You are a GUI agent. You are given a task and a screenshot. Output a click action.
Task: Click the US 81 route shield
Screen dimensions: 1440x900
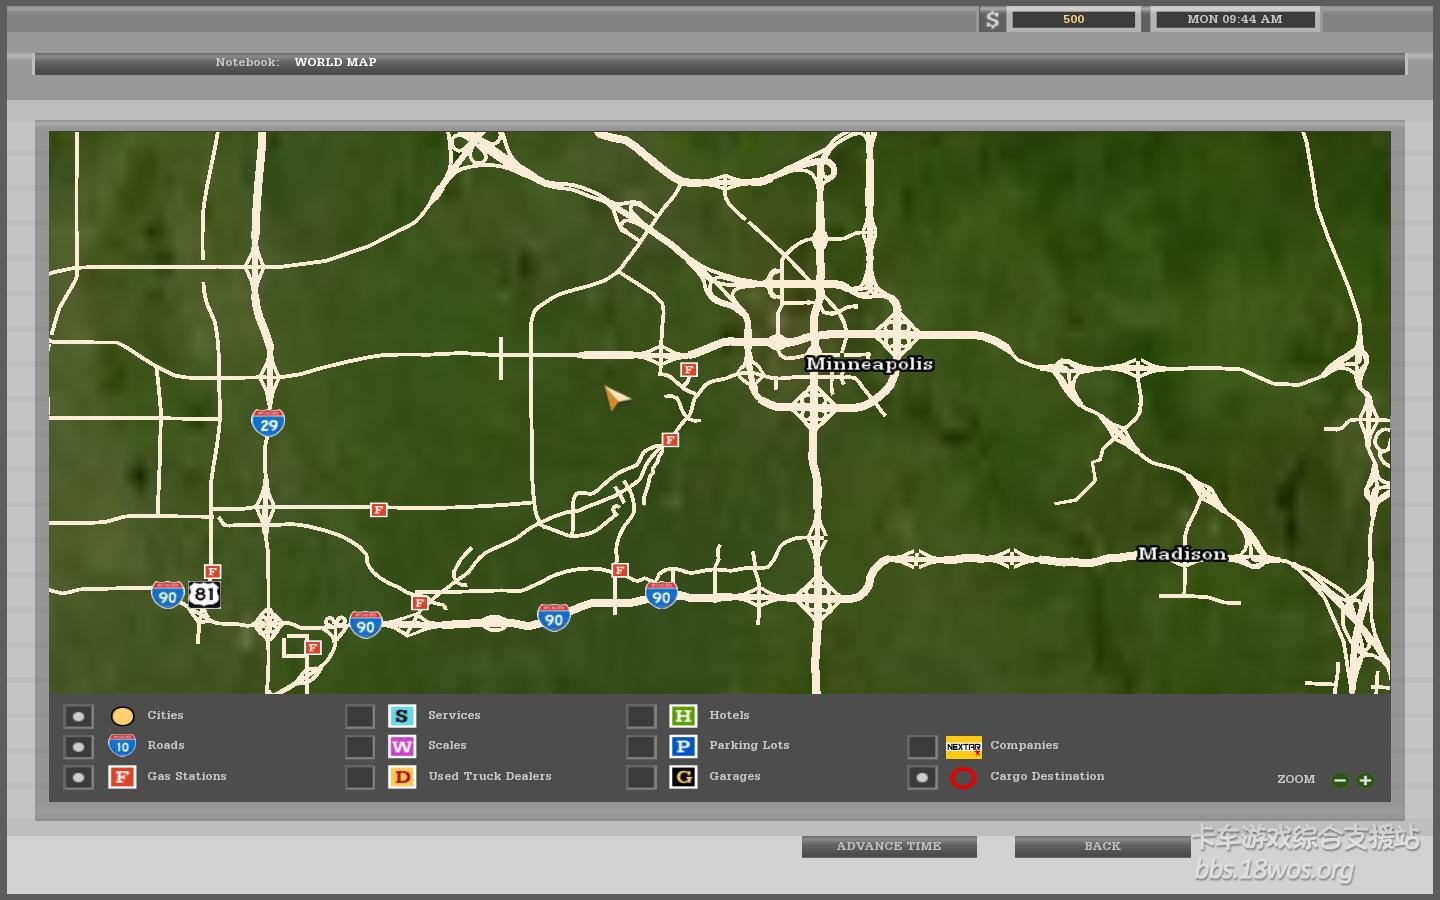click(204, 594)
